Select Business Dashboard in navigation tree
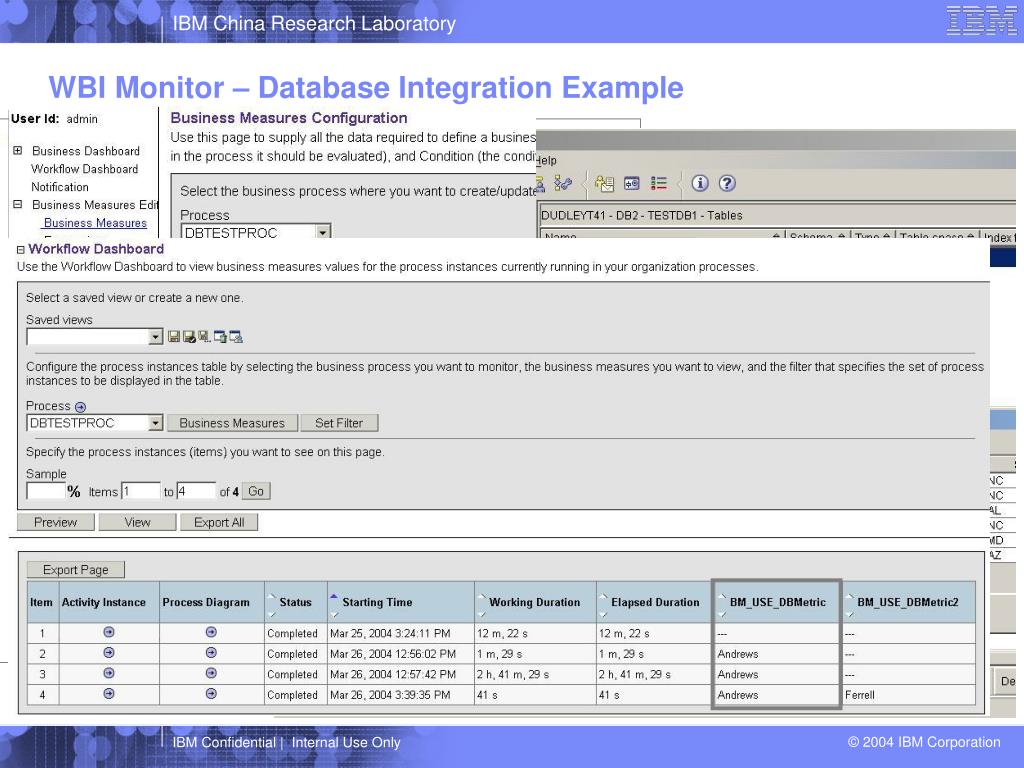 pos(86,151)
